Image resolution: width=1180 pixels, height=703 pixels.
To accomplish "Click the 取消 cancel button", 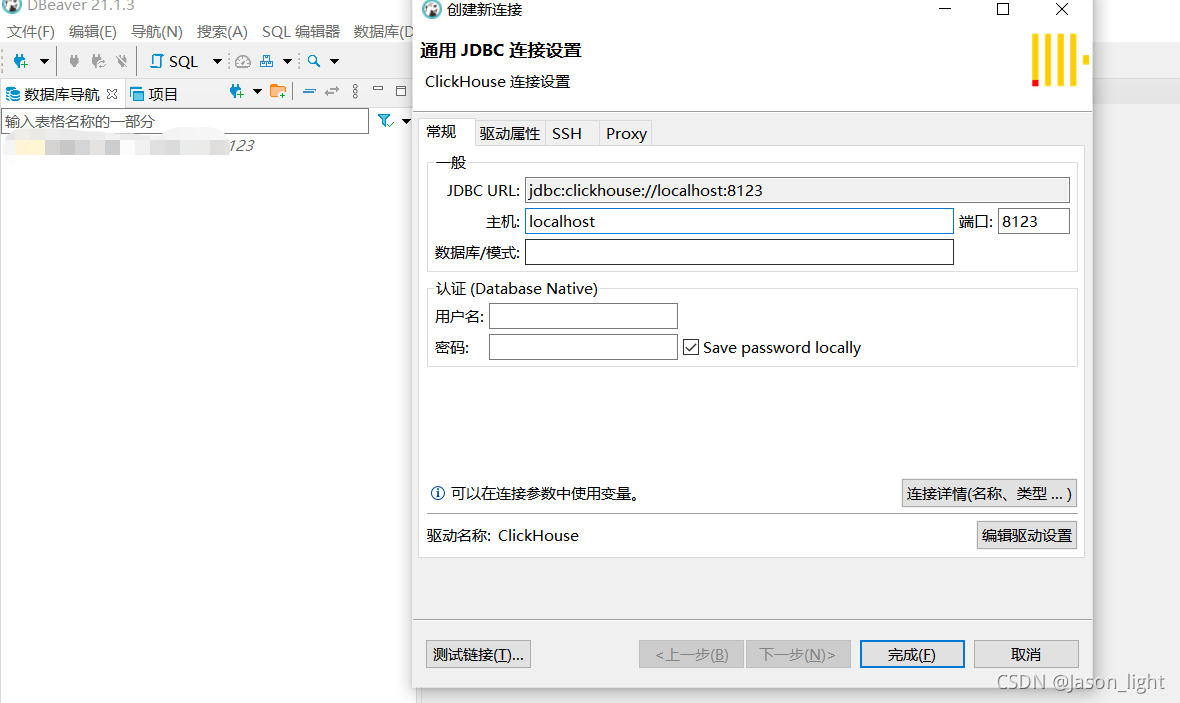I will (1026, 654).
